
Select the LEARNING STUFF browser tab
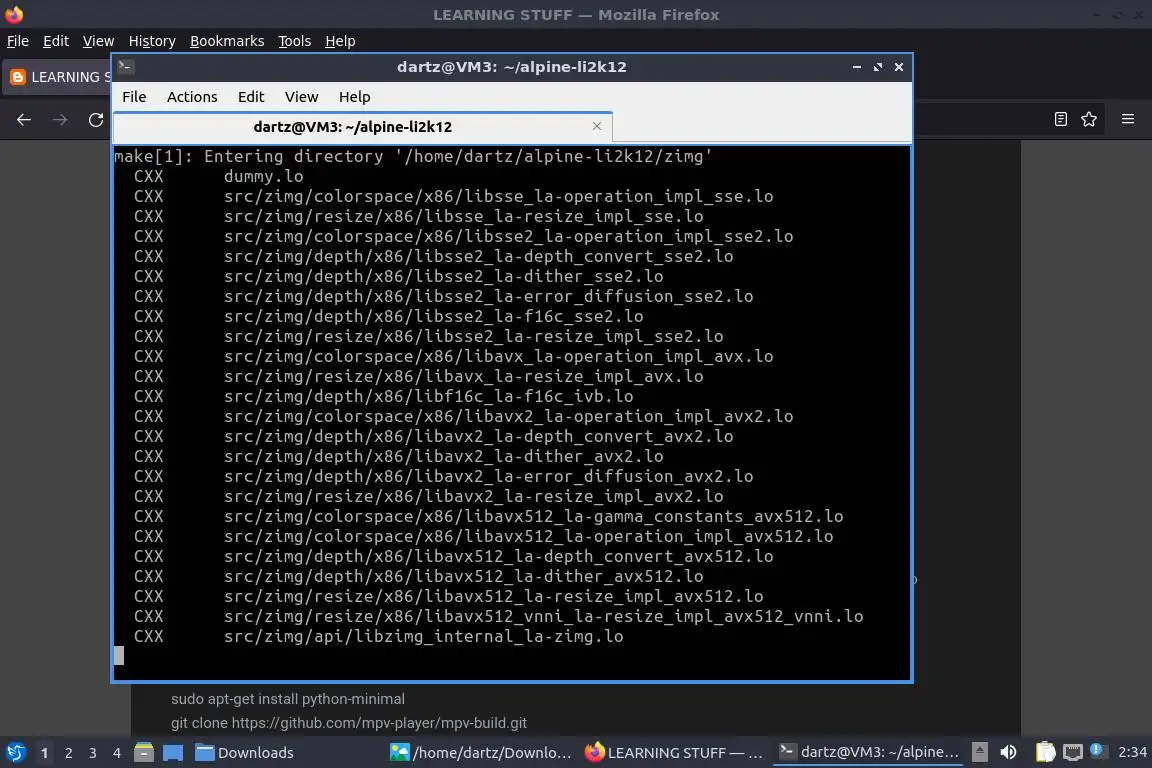point(57,77)
